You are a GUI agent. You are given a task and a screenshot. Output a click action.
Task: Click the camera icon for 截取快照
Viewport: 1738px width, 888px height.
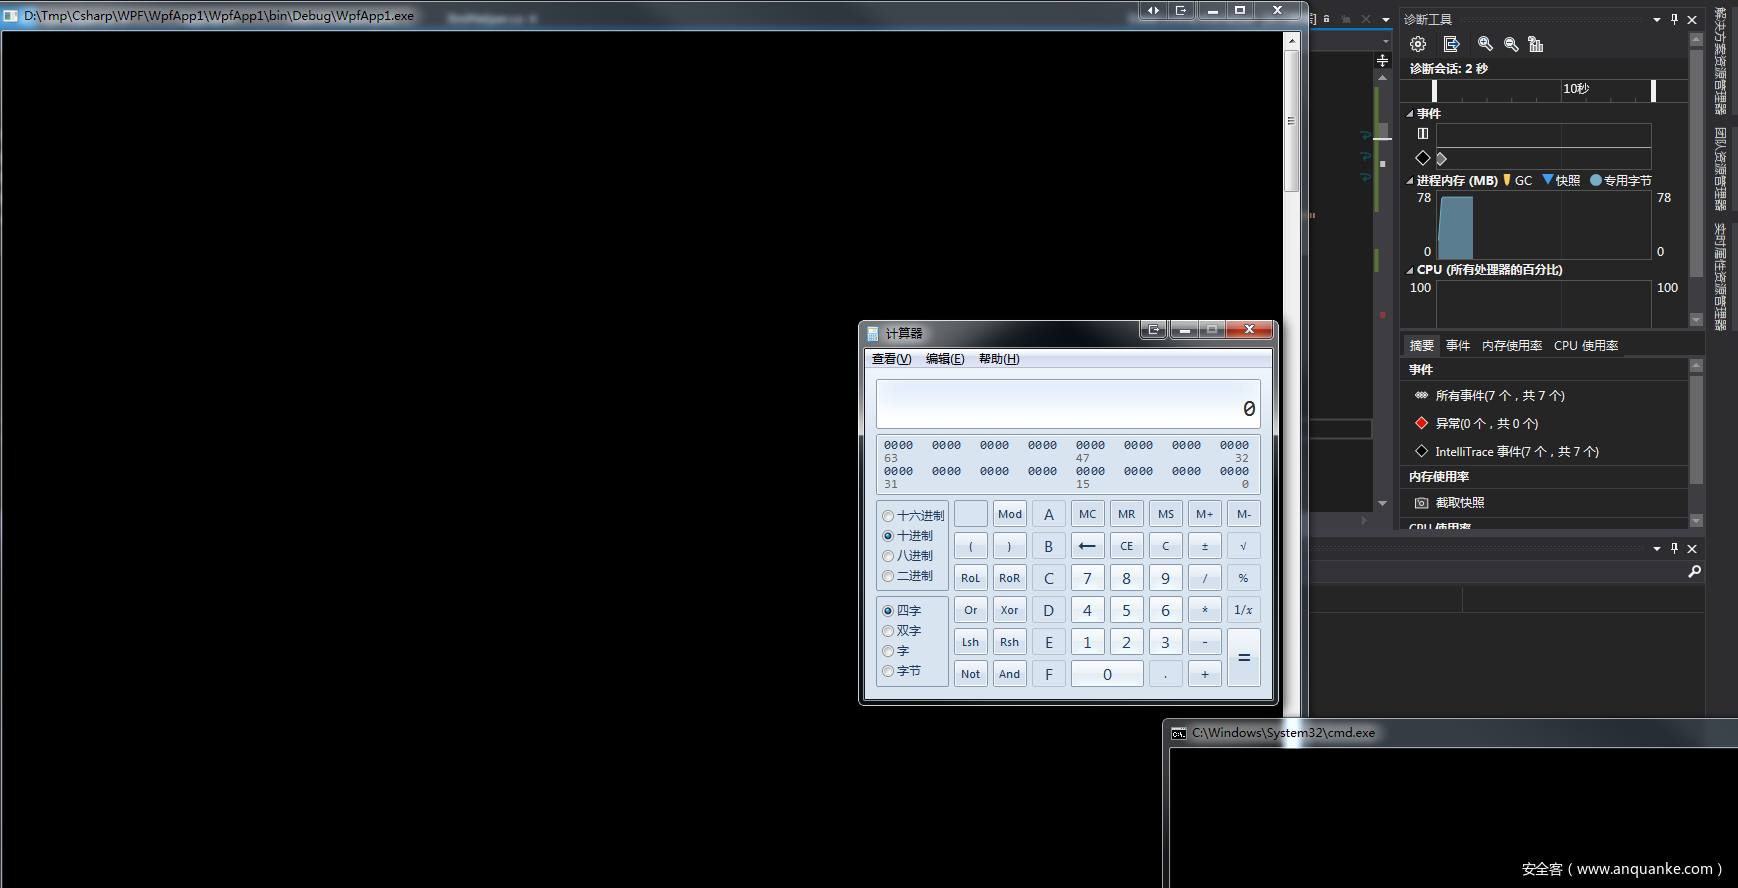coord(1421,503)
